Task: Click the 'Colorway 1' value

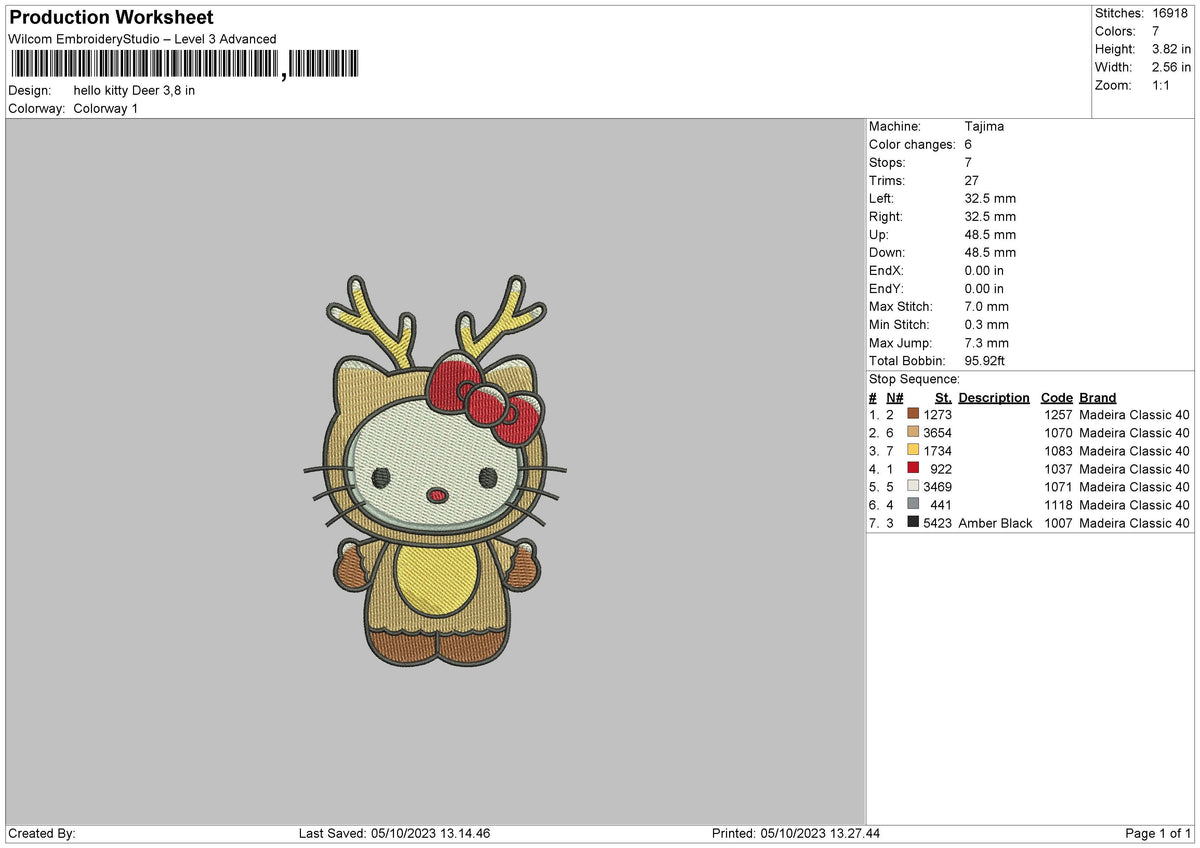Action: click(x=106, y=109)
